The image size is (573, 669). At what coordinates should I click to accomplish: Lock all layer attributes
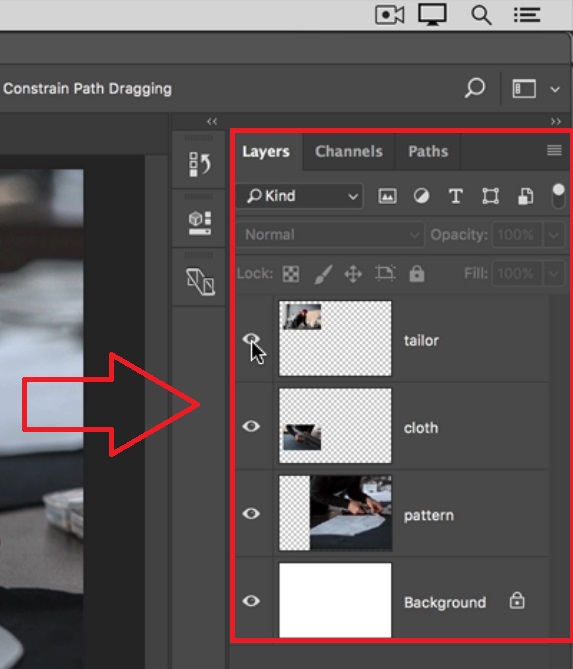[416, 273]
